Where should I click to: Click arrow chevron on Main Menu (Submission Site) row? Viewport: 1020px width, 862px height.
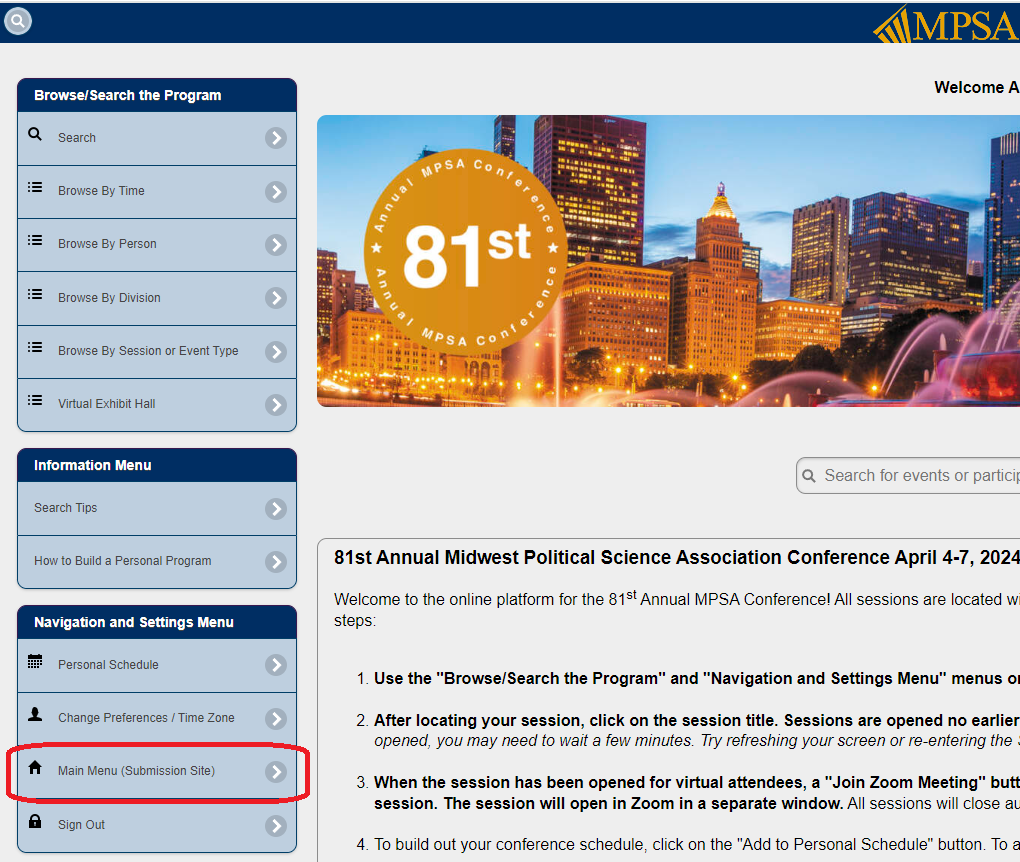[x=276, y=772]
